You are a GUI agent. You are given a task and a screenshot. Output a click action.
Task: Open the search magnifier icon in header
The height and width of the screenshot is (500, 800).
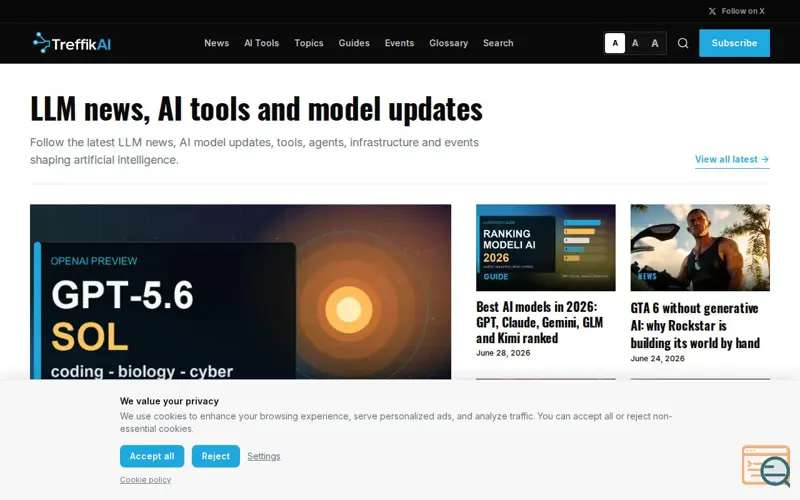683,43
